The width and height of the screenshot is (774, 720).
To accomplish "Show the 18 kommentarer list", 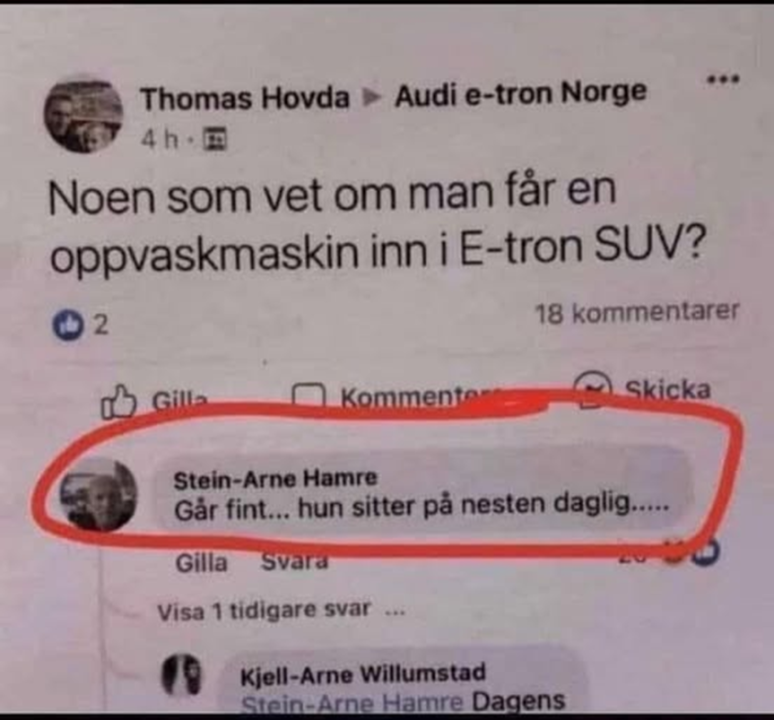I will pos(637,313).
